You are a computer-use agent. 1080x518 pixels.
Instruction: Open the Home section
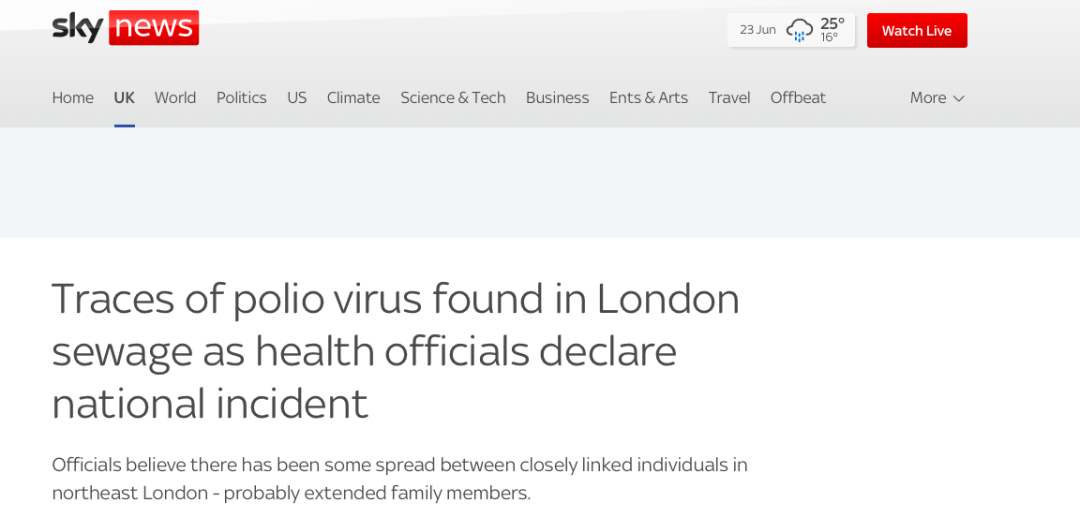pyautogui.click(x=72, y=97)
